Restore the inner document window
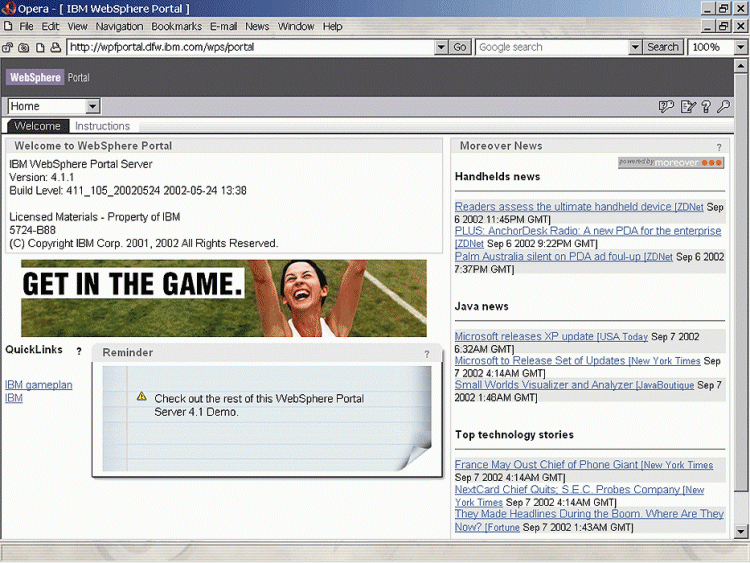Screen dimensions: 750x563 [723, 26]
